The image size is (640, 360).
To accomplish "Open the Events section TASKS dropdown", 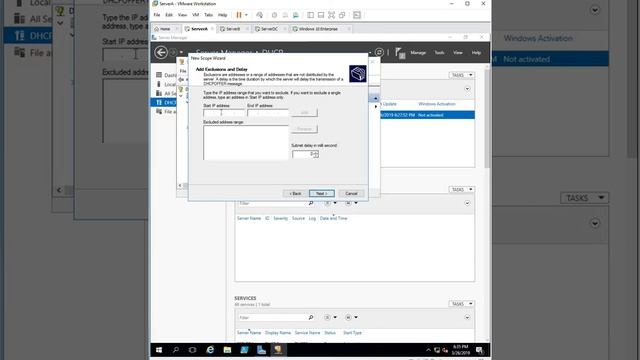I will (x=462, y=189).
